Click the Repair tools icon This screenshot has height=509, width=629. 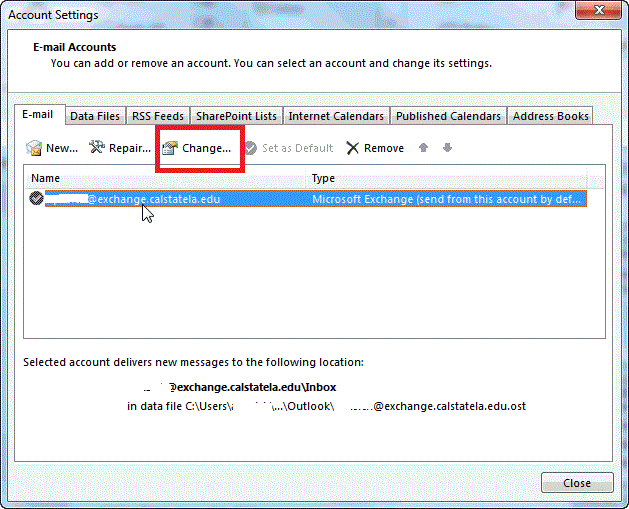pyautogui.click(x=97, y=147)
